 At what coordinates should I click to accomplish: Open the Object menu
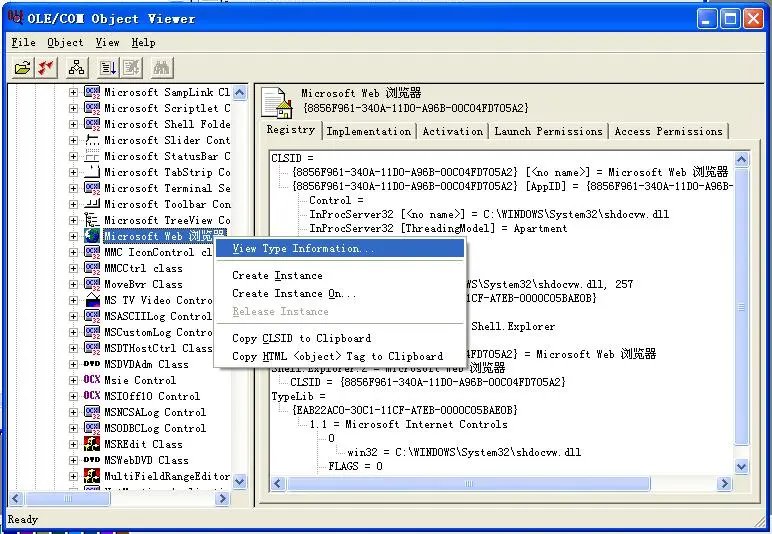pyautogui.click(x=65, y=43)
